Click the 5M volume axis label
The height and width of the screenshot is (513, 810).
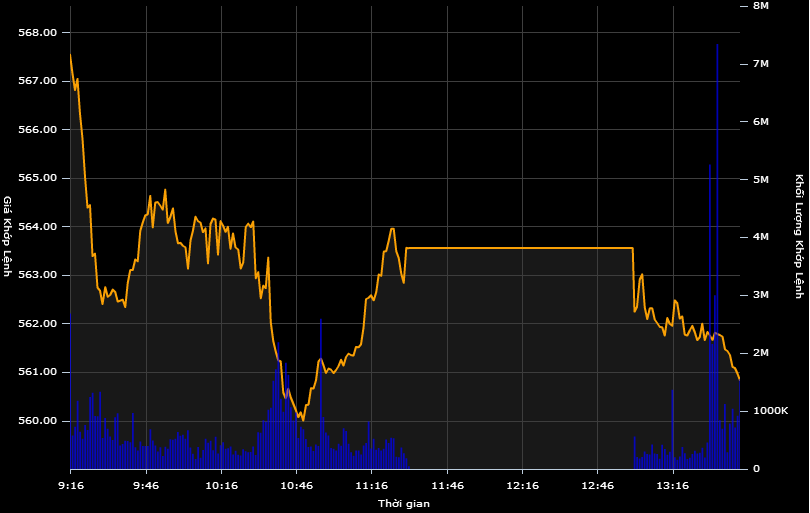[760, 180]
